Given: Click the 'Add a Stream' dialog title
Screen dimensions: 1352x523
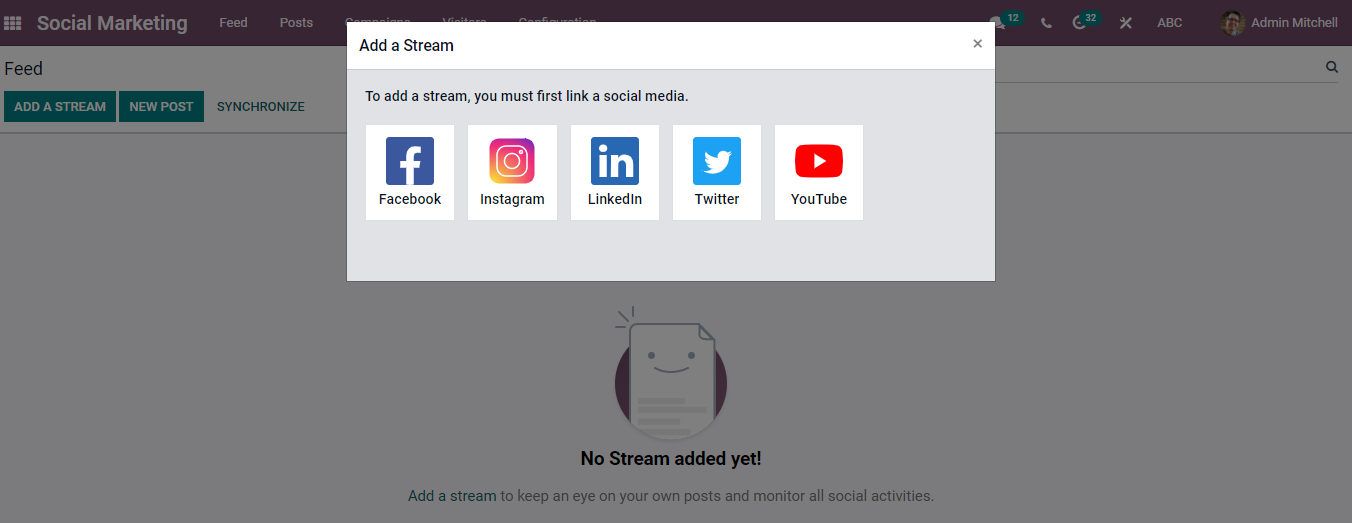Looking at the screenshot, I should tap(406, 45).
